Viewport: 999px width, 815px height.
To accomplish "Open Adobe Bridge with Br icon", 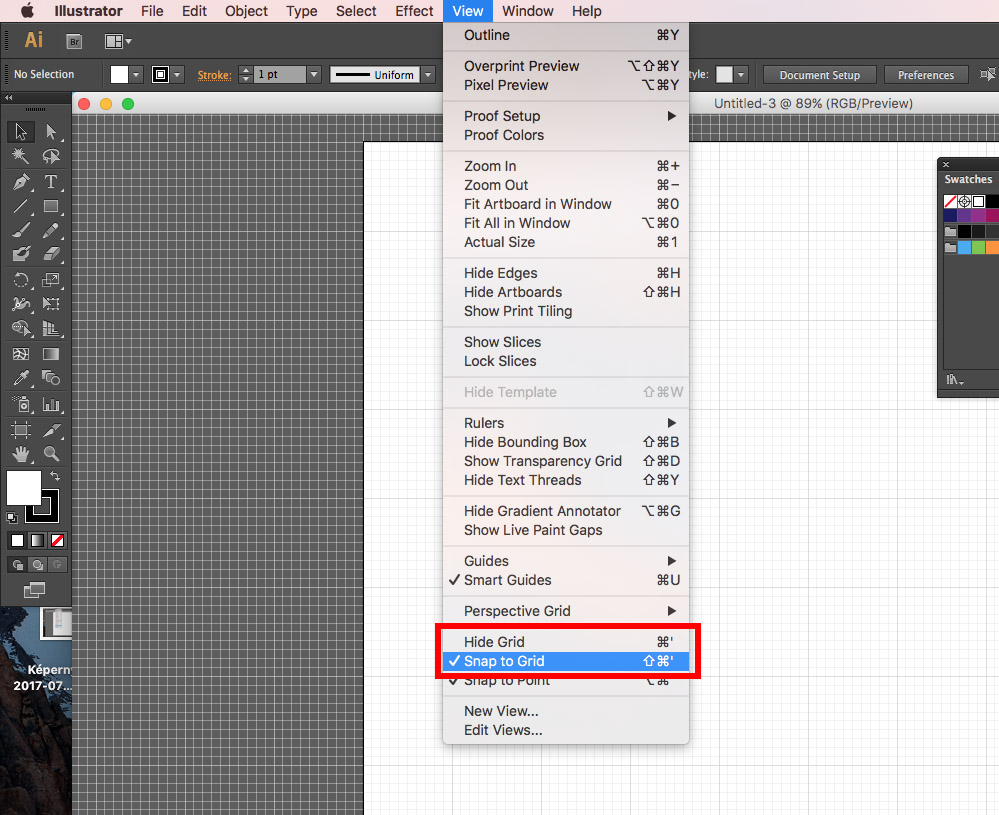I will pos(74,41).
